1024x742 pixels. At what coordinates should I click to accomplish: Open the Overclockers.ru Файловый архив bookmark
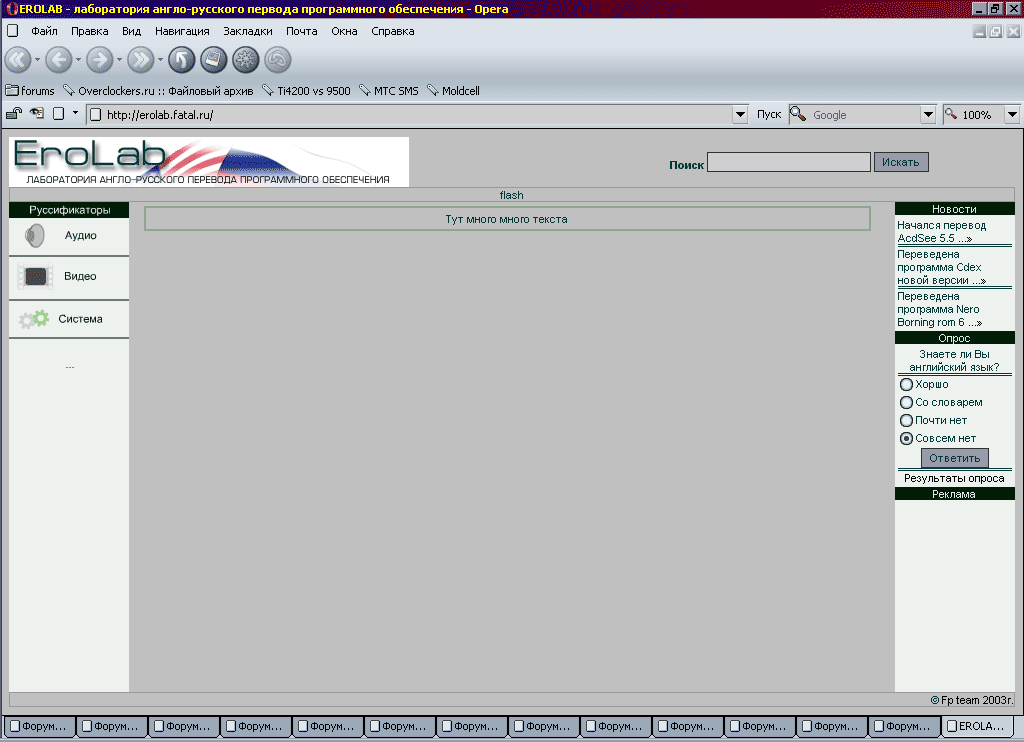158,91
